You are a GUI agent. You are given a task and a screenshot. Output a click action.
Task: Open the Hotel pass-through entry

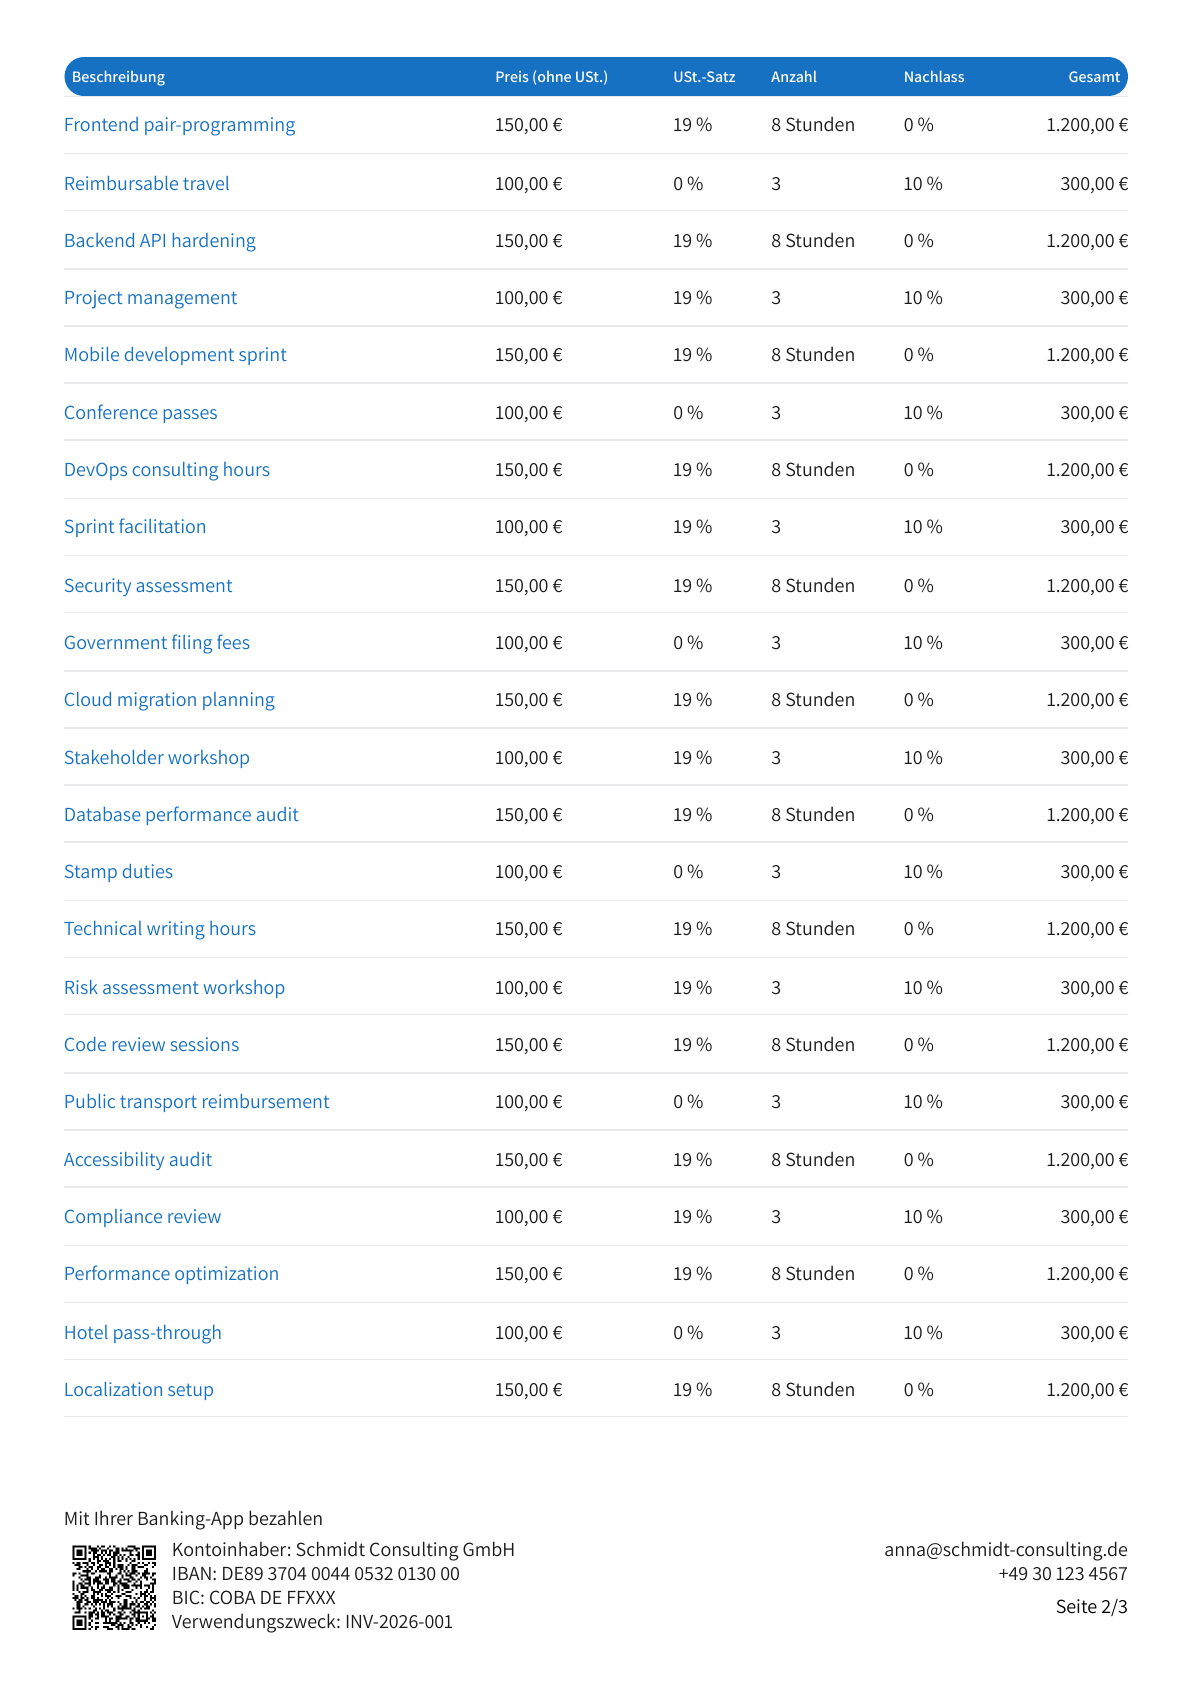pos(142,1333)
